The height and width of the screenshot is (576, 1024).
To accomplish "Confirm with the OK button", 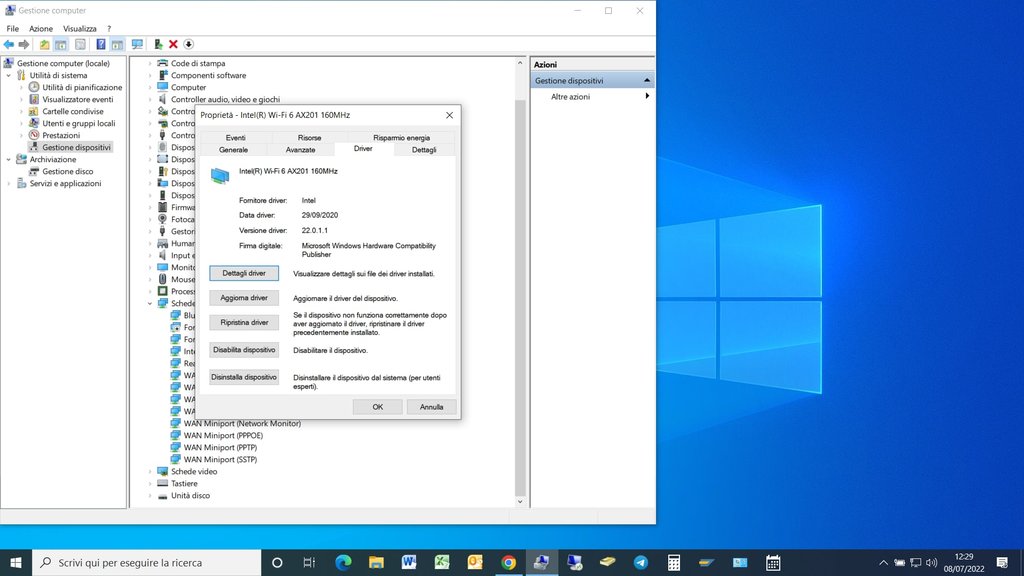I will [x=377, y=407].
